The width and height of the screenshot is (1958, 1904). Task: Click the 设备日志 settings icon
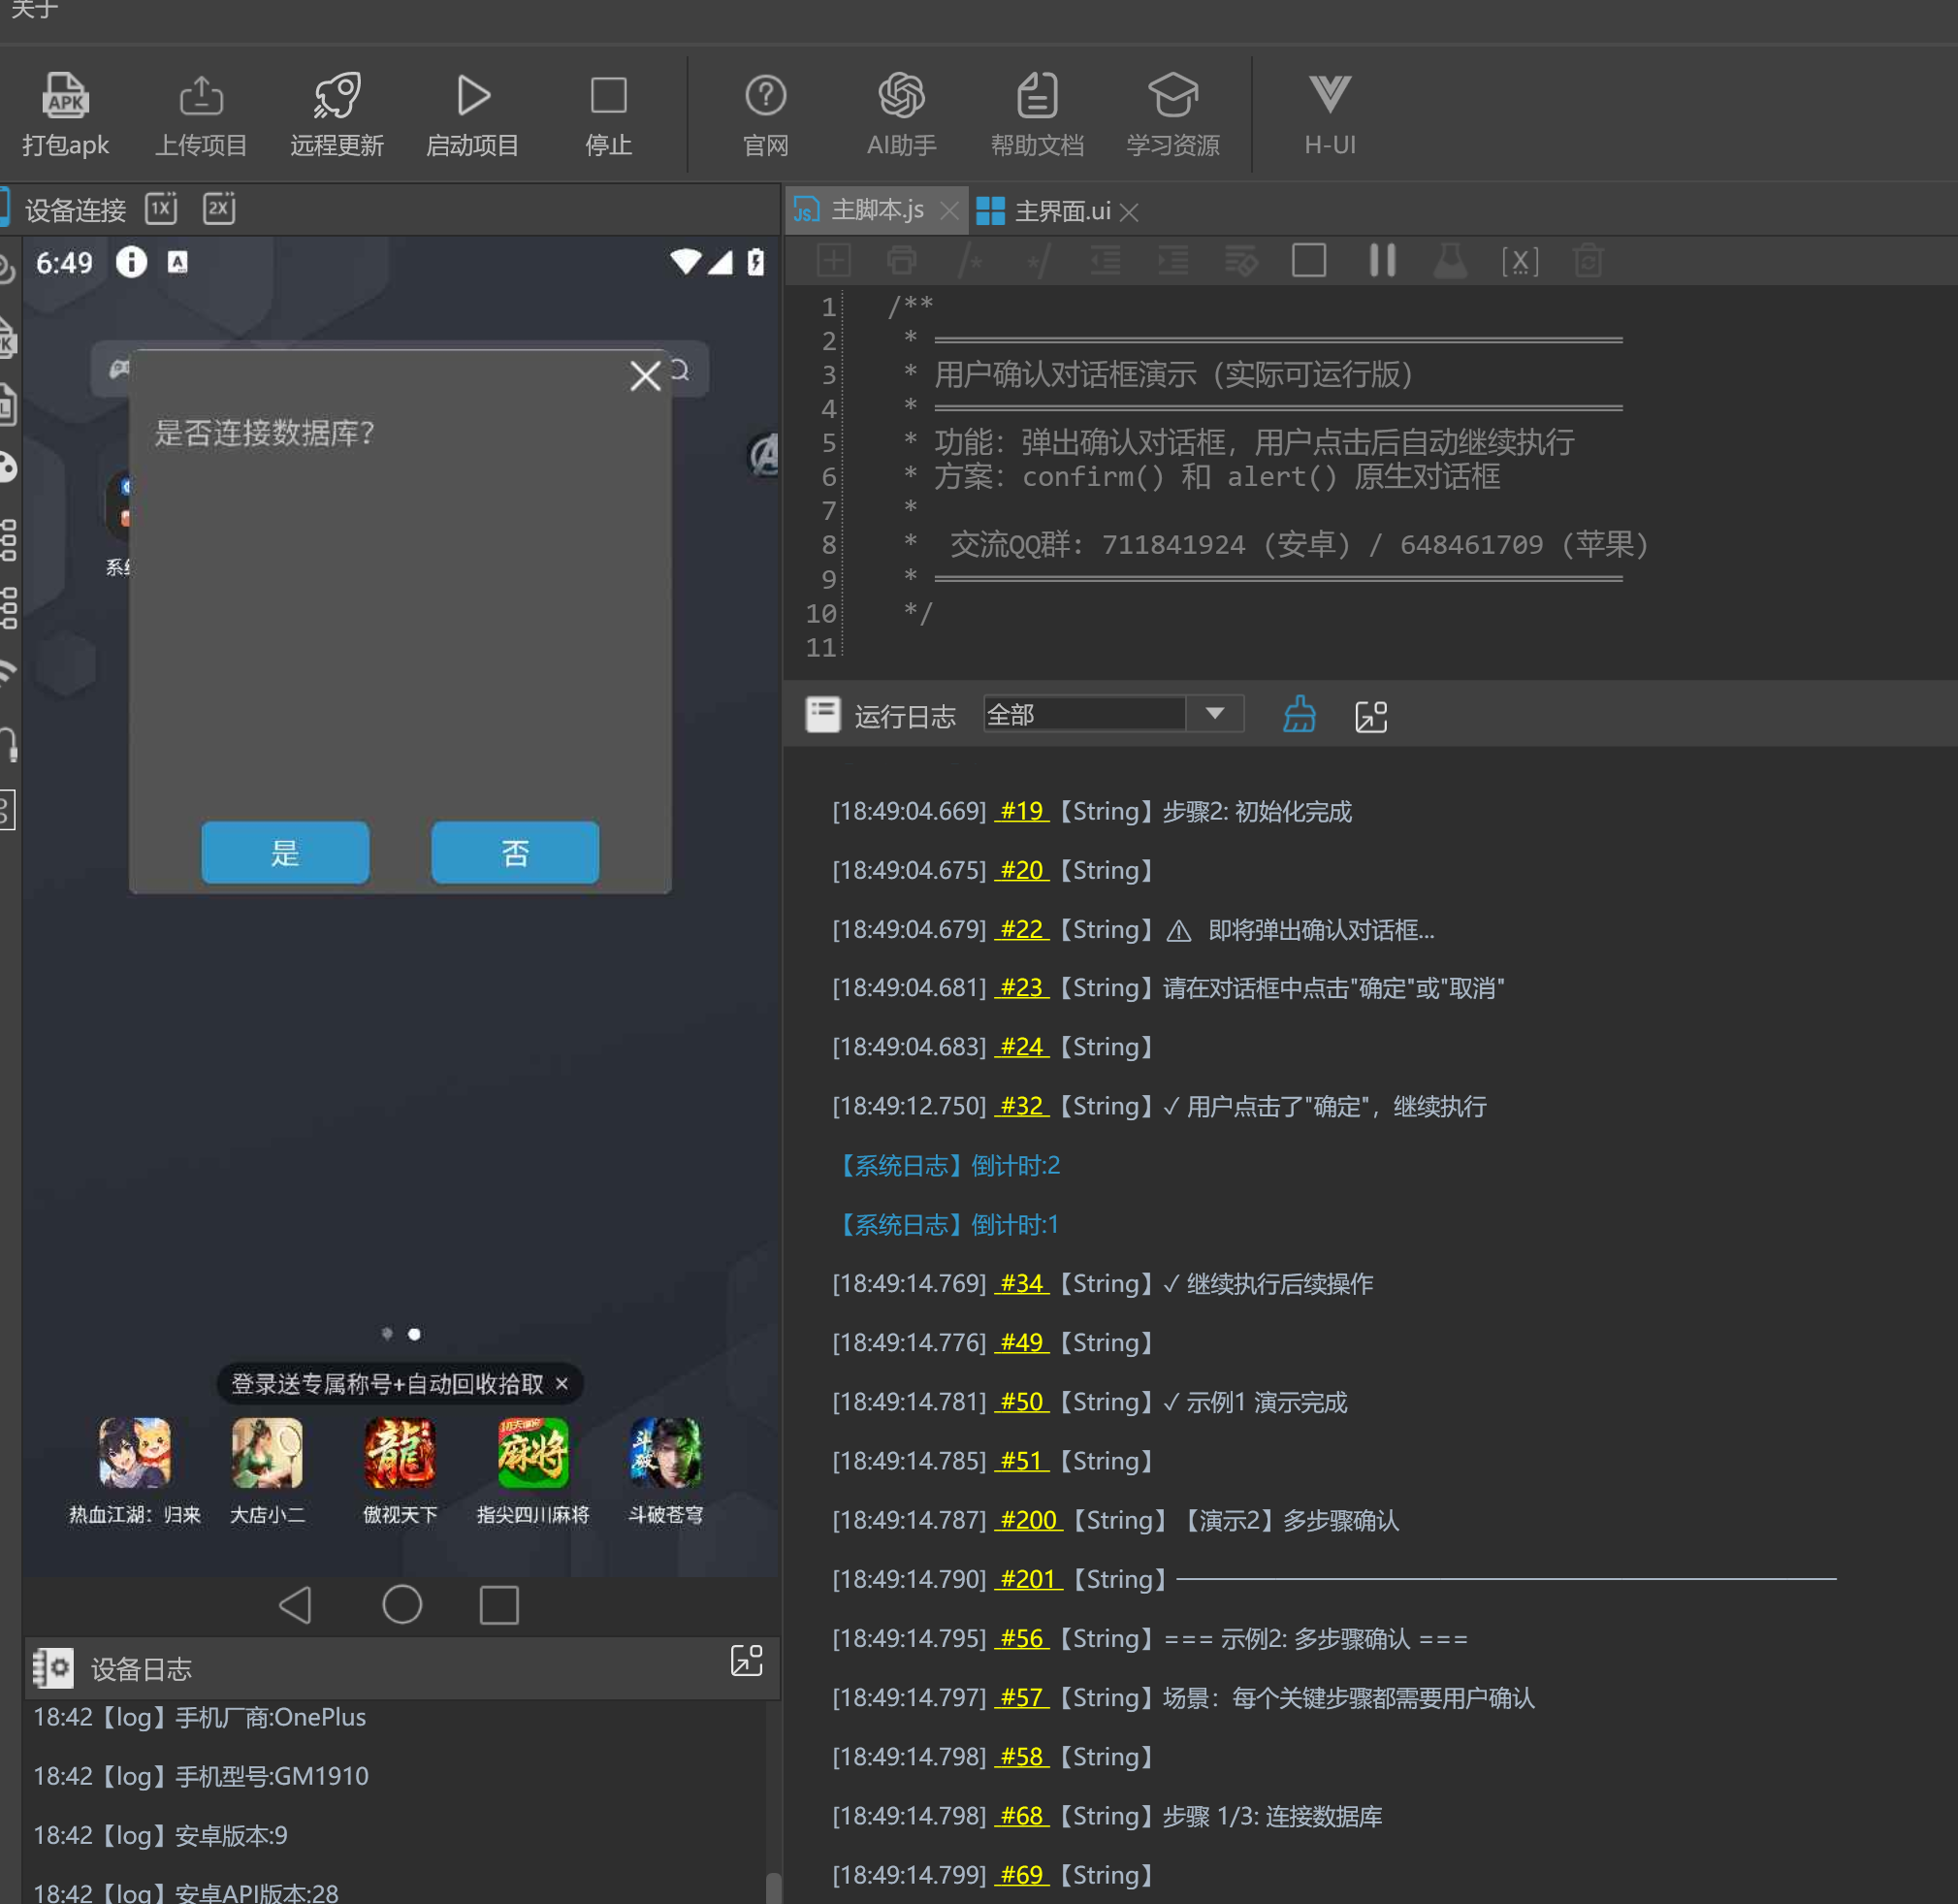pyautogui.click(x=53, y=1668)
